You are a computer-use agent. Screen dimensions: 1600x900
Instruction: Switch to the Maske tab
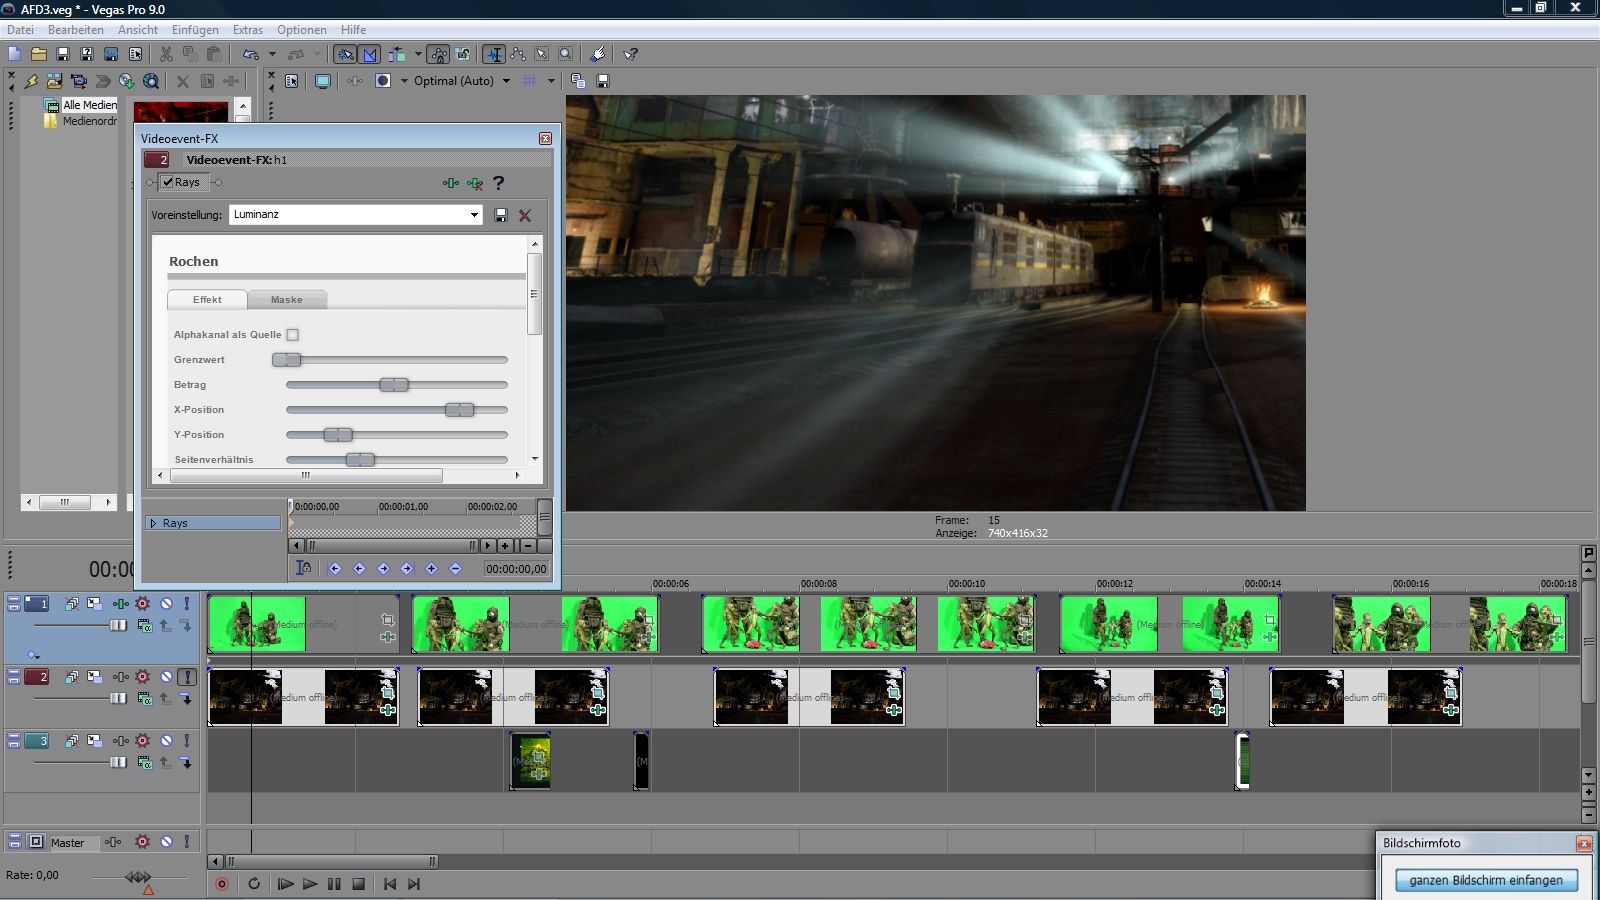point(286,300)
